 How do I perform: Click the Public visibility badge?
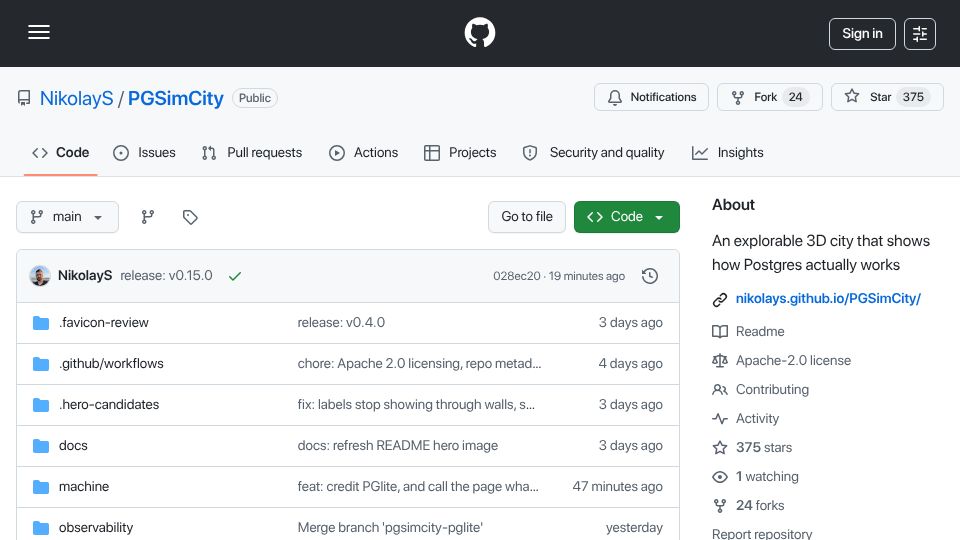255,98
